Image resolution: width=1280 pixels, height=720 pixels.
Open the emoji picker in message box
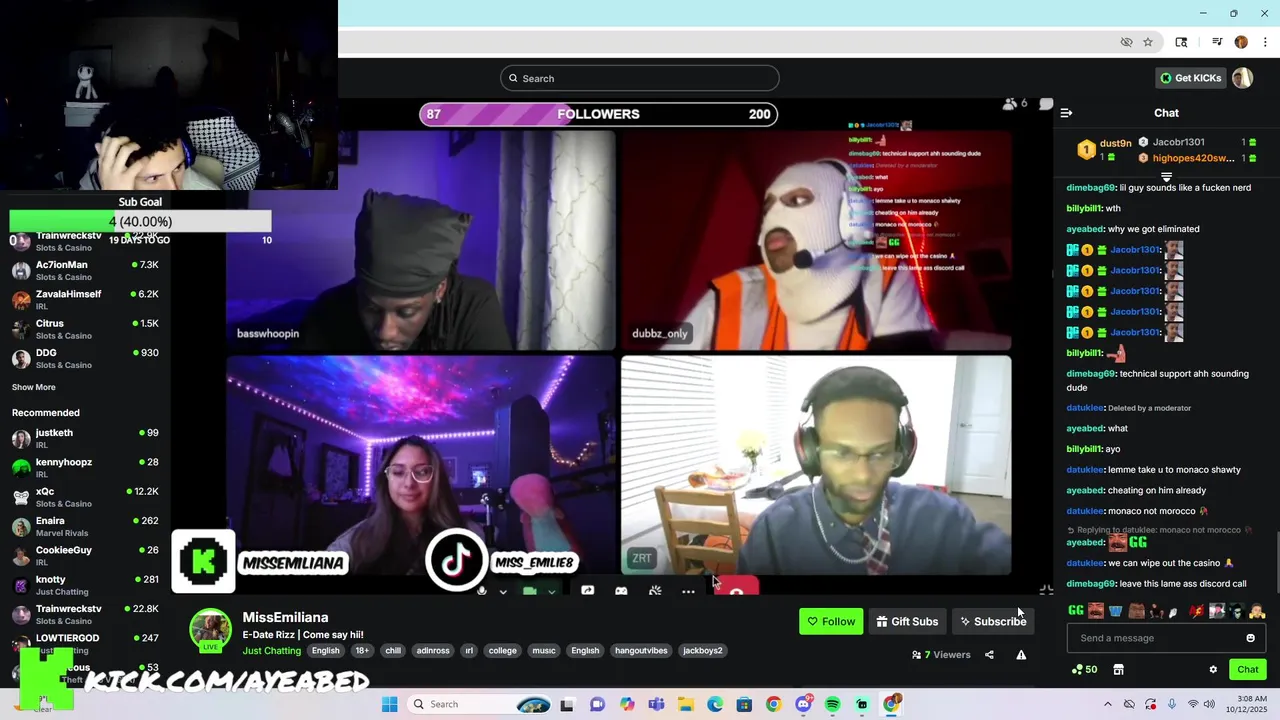click(1250, 638)
